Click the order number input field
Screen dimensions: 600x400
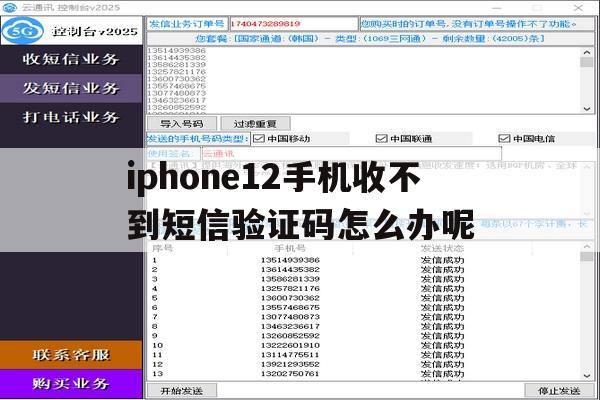pos(293,24)
